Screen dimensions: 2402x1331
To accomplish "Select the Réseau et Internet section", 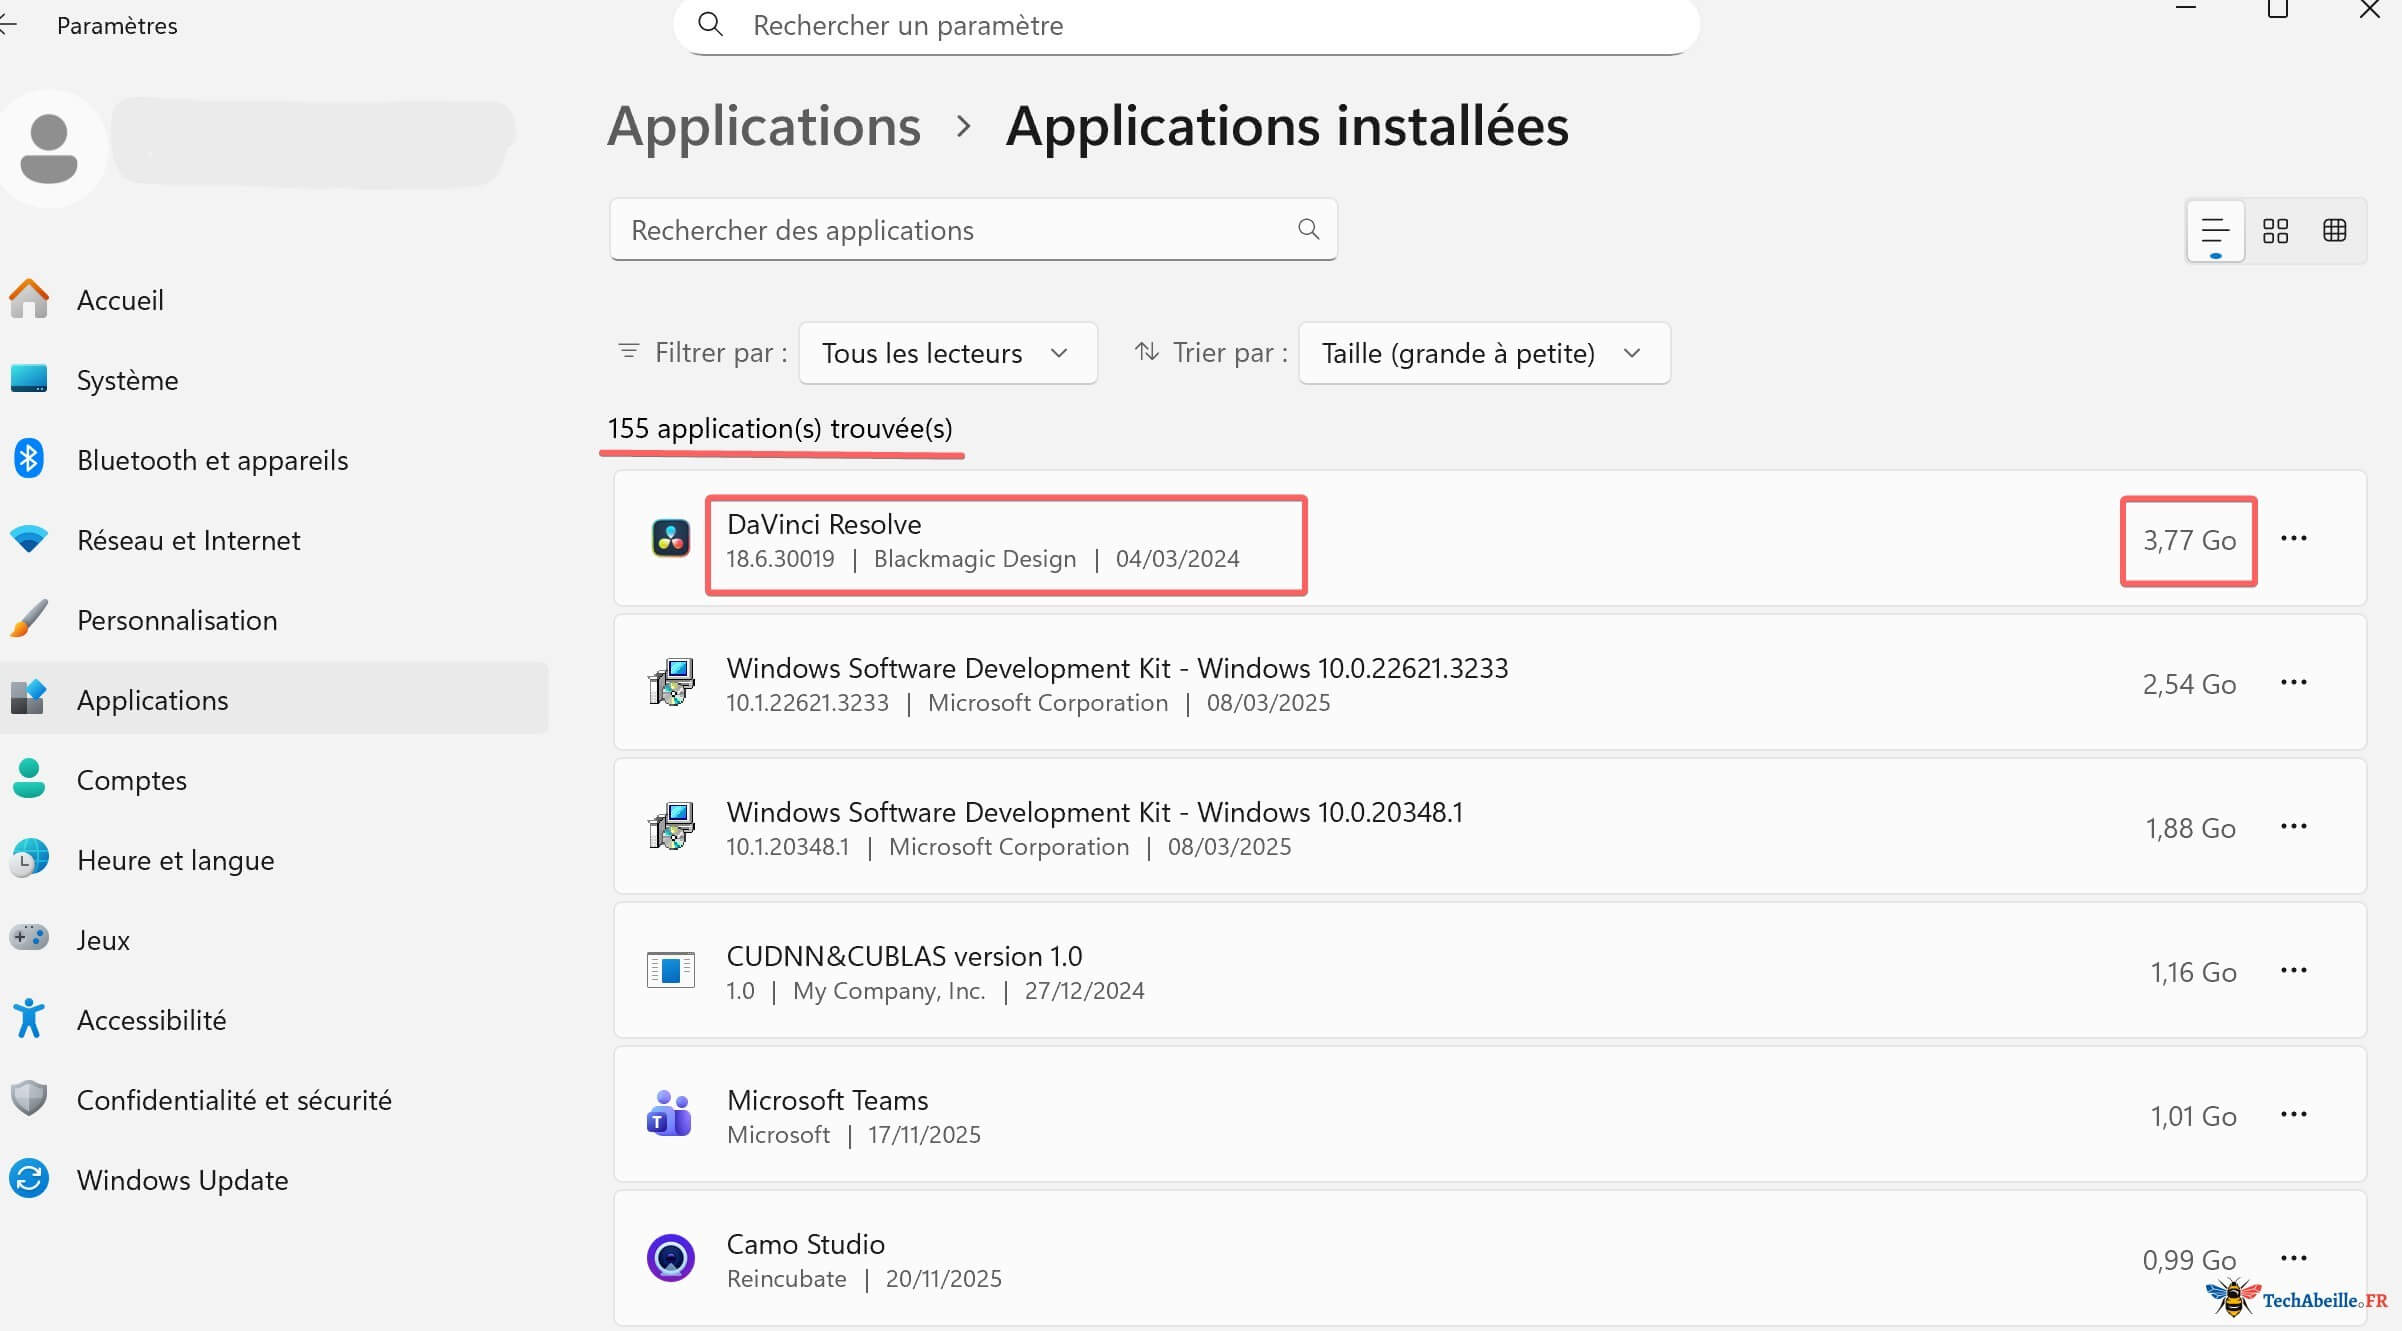I will pyautogui.click(x=189, y=539).
